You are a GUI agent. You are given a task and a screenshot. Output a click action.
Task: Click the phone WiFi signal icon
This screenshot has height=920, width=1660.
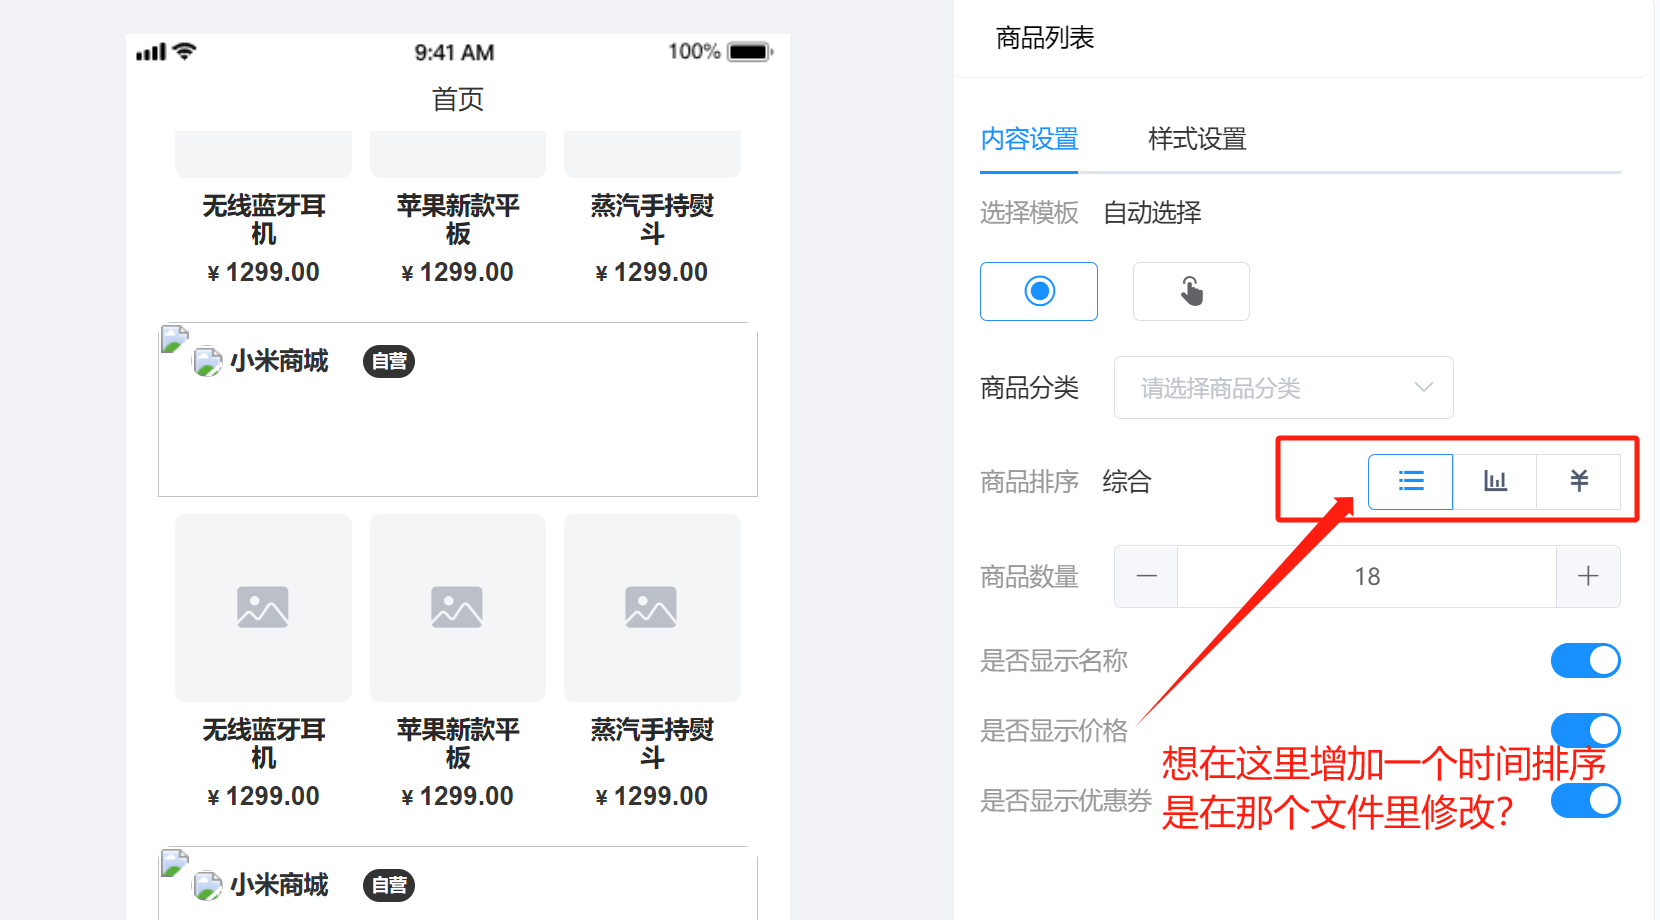184,51
